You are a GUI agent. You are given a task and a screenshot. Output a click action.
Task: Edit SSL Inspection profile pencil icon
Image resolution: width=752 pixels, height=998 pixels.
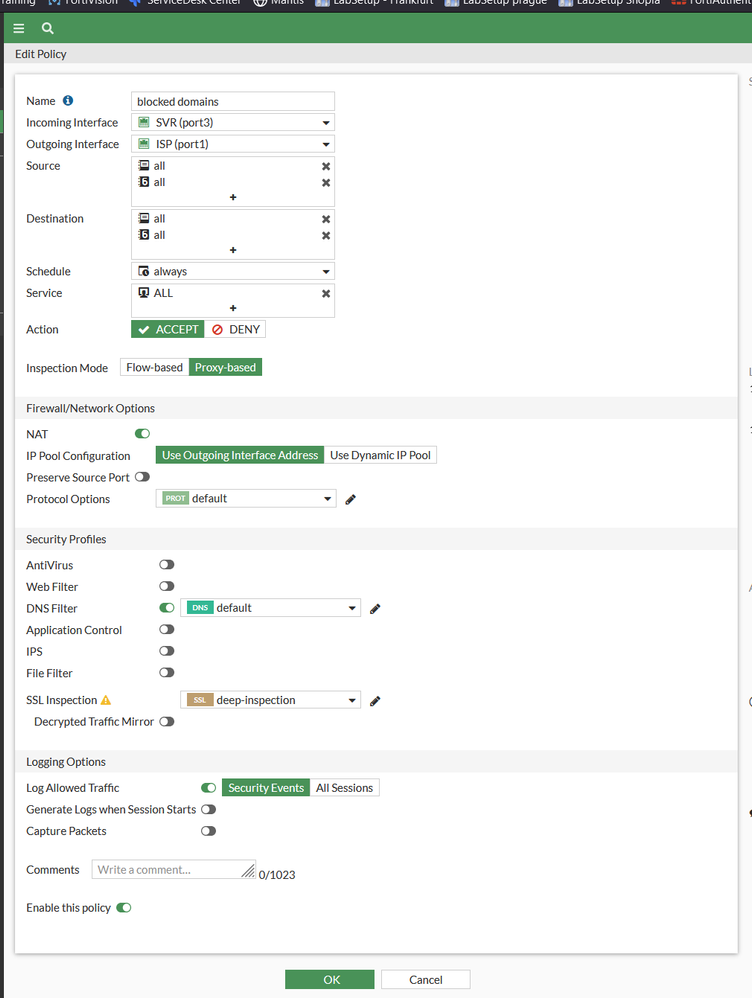pos(375,701)
